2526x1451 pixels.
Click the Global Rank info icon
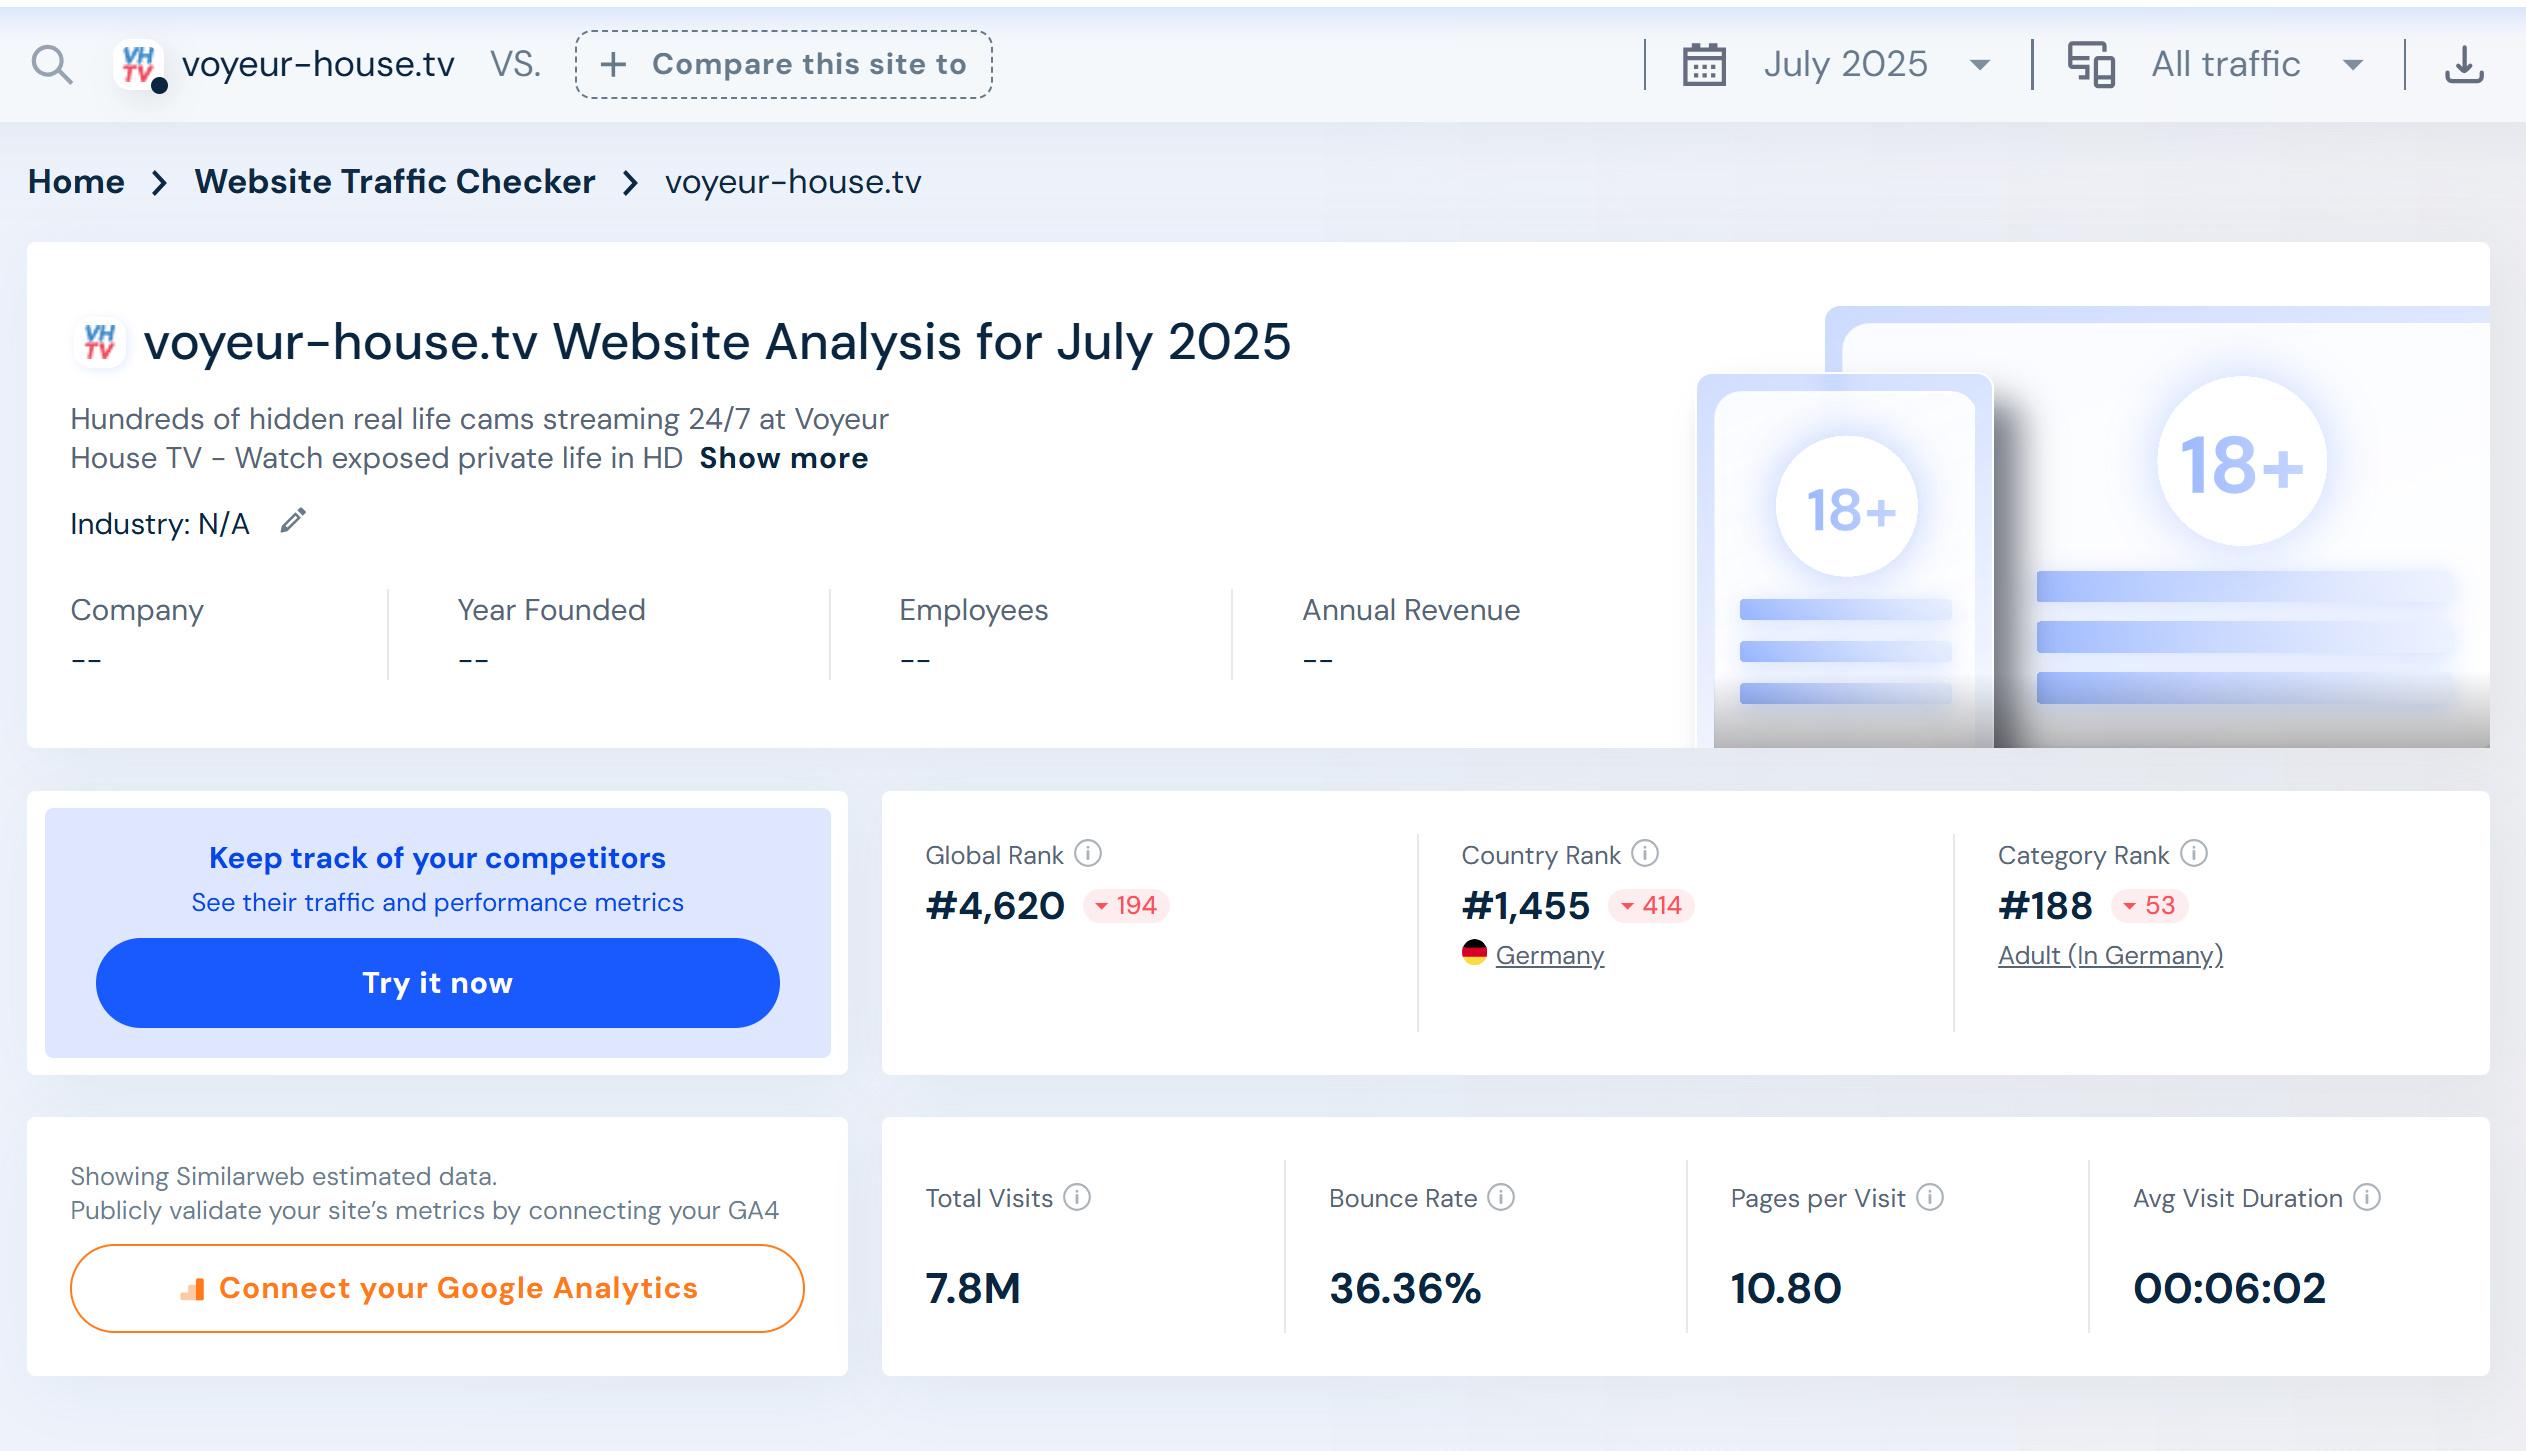click(x=1088, y=853)
